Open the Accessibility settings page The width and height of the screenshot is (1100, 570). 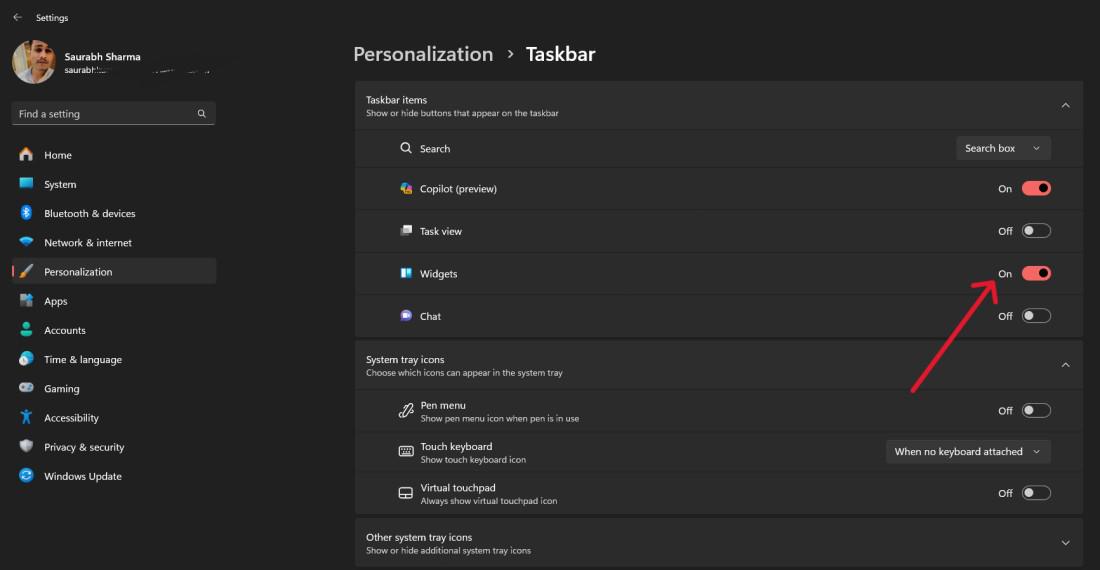[x=71, y=418]
